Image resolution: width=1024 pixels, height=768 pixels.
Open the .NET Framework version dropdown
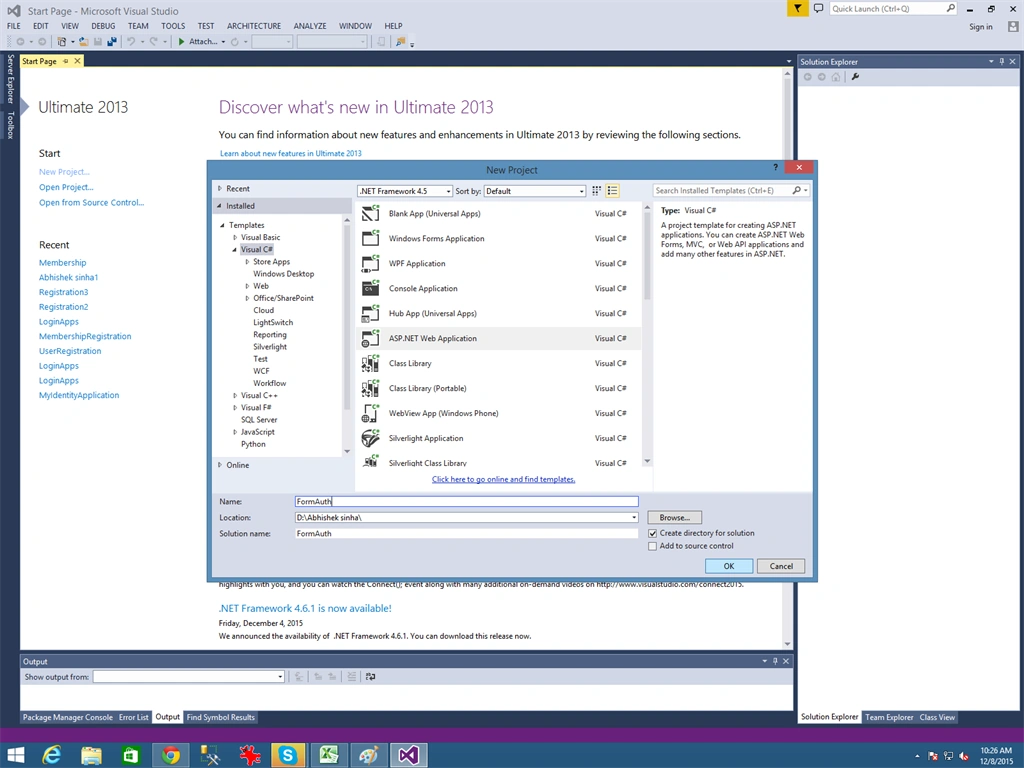pos(405,191)
